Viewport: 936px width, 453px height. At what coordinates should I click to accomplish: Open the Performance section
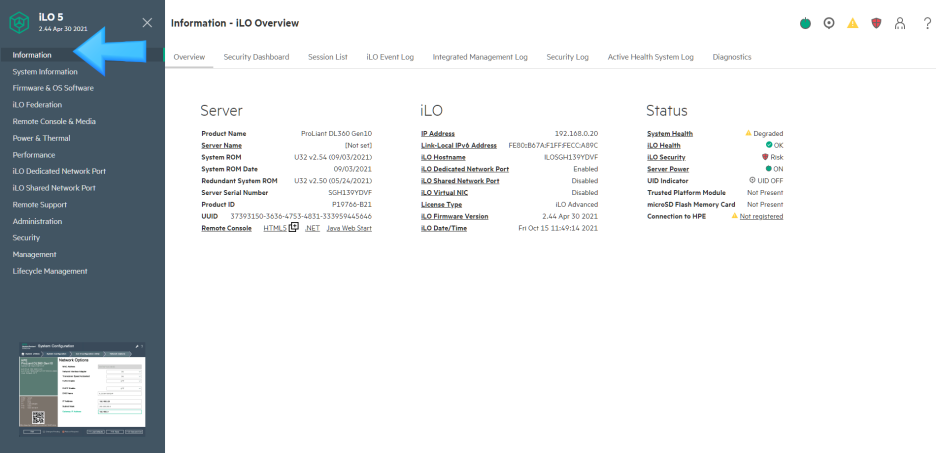click(x=33, y=155)
